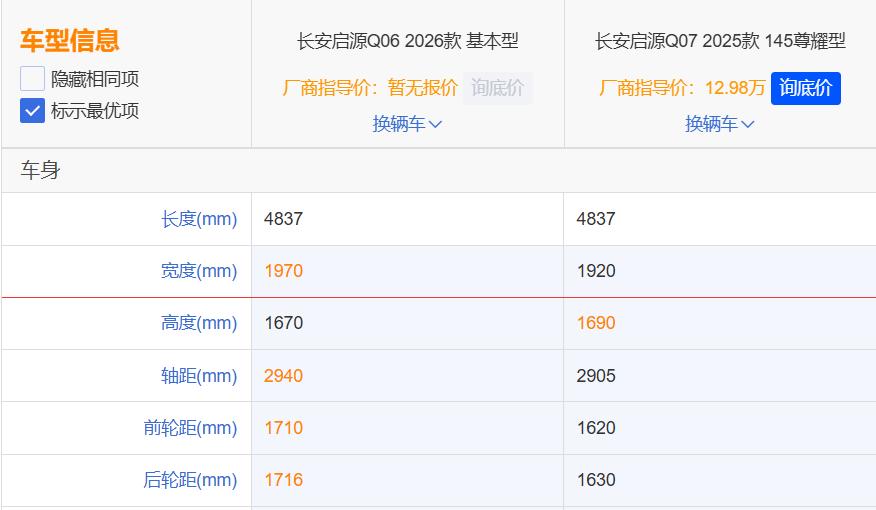
Task: Click greyed 询底价 button for Q06
Action: (497, 88)
